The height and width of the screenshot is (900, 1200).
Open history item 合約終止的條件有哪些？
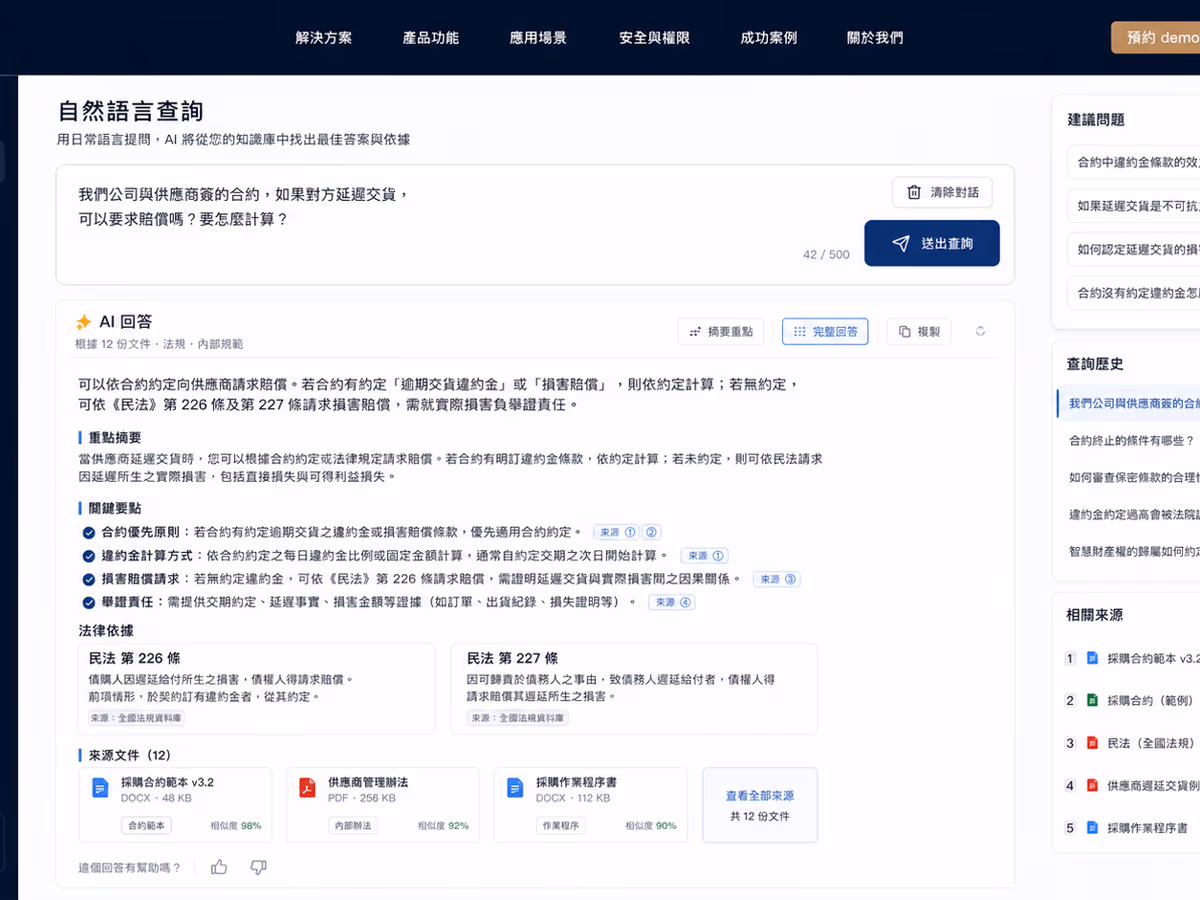pyautogui.click(x=1129, y=440)
